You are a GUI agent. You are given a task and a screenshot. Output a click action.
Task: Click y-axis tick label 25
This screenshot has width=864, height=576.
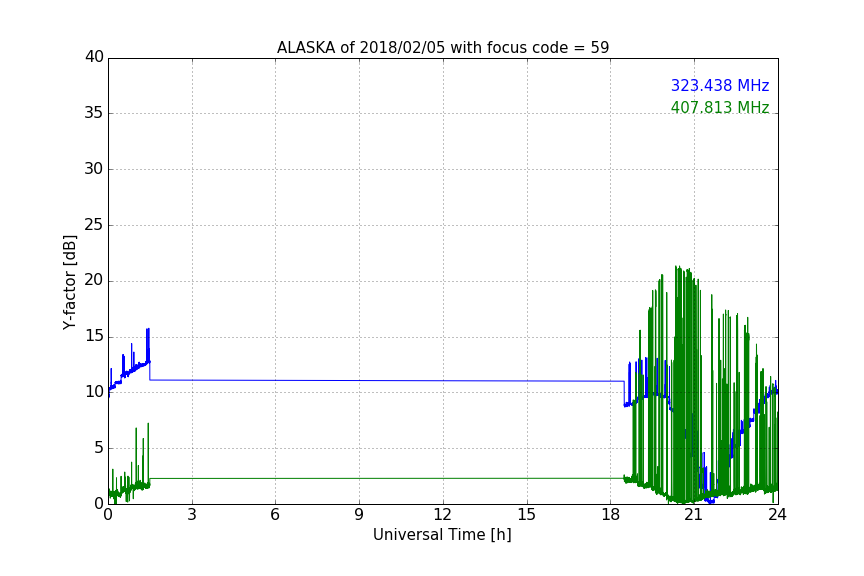click(94, 225)
